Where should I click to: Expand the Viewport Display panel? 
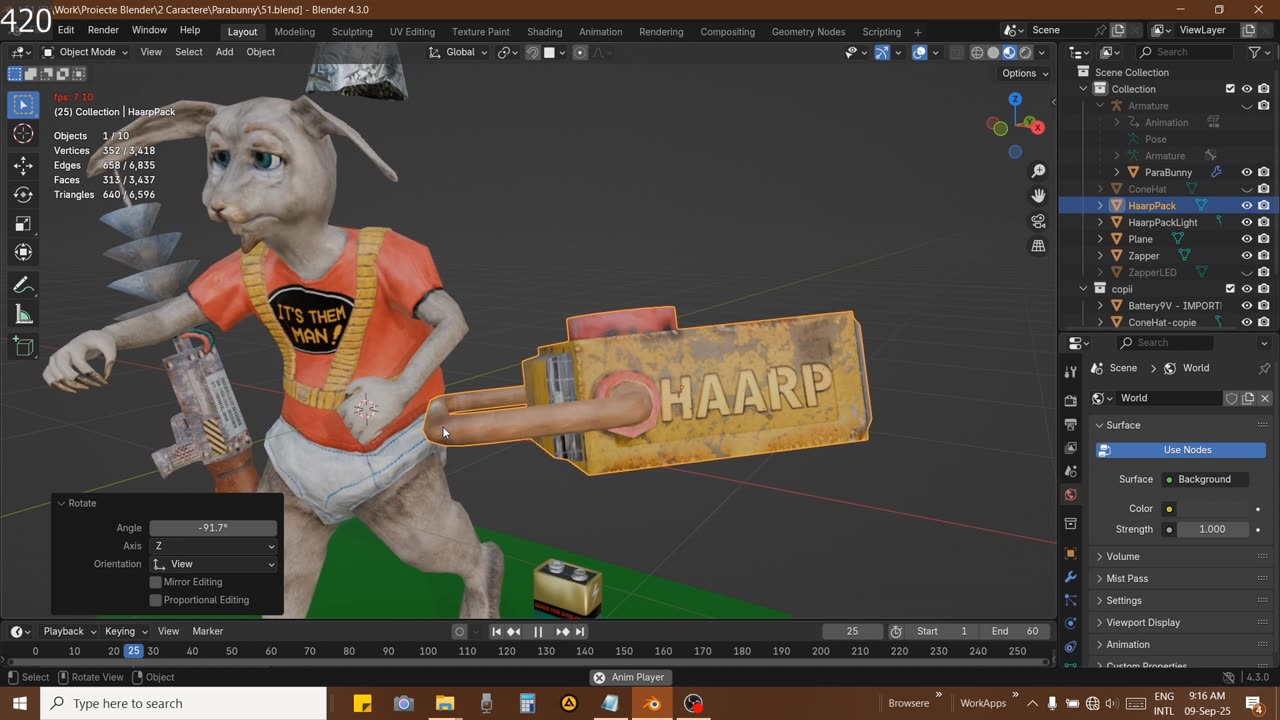point(1142,622)
